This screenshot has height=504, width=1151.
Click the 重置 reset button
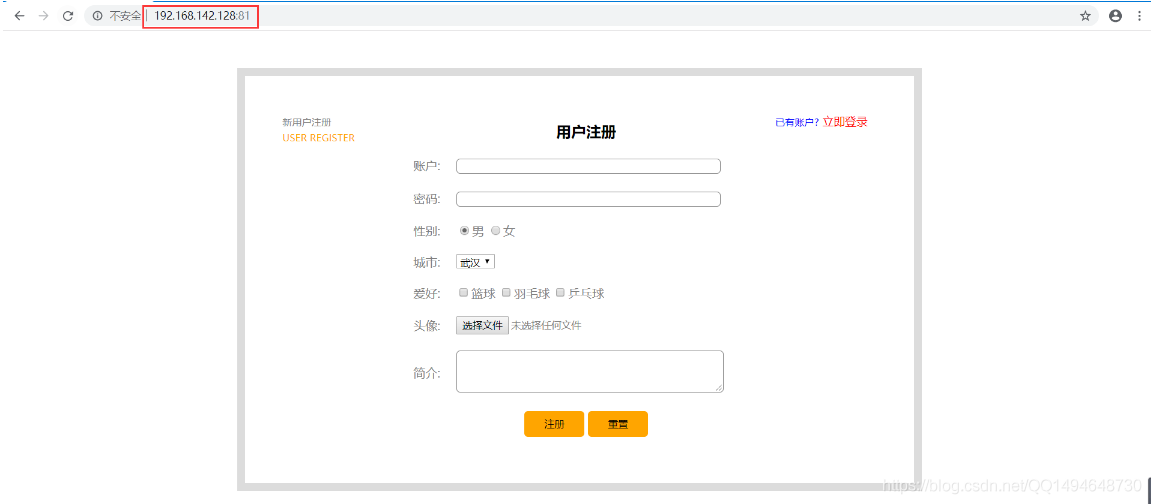coord(617,424)
